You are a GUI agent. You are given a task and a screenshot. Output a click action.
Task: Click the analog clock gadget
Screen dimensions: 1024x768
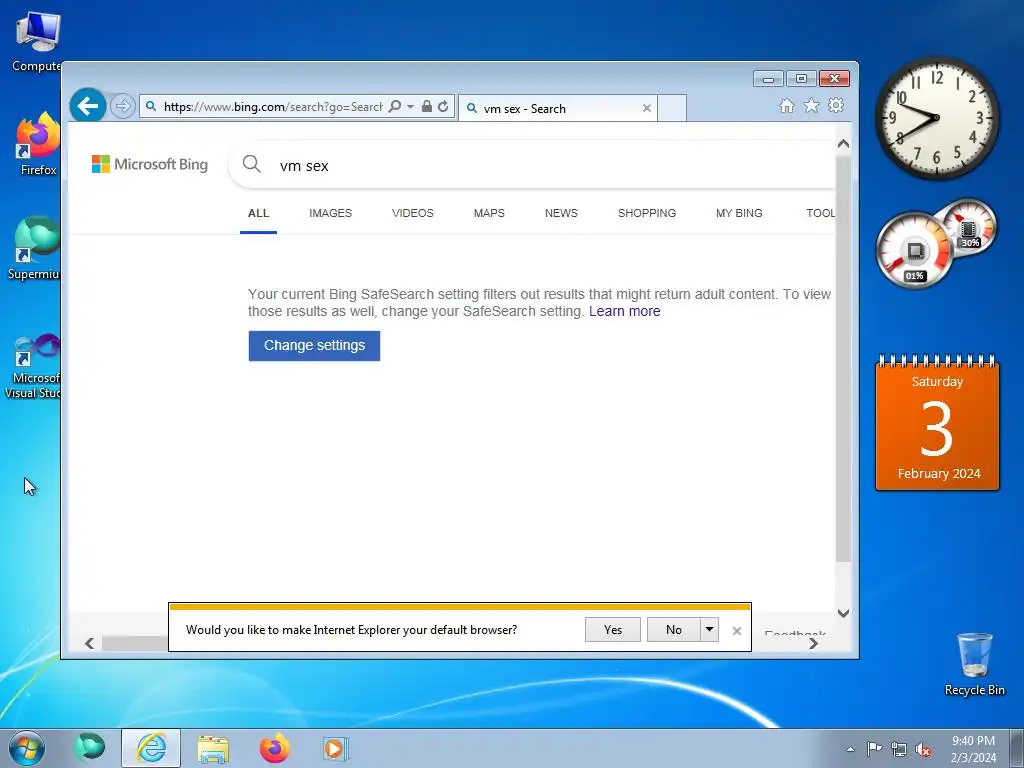936,118
